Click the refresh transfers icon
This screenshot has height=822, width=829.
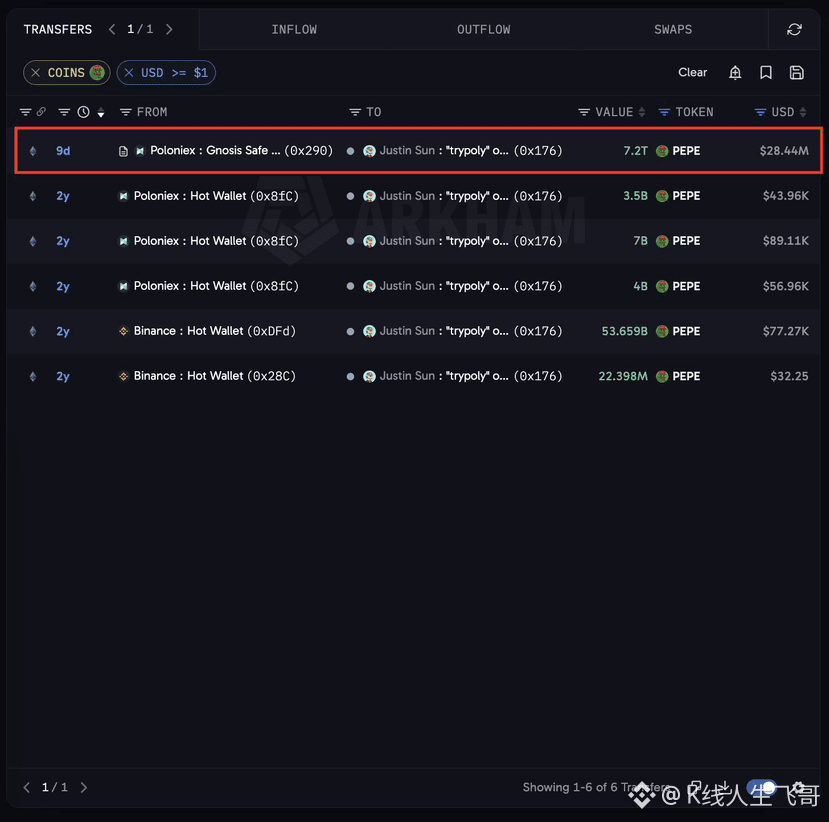tap(794, 30)
